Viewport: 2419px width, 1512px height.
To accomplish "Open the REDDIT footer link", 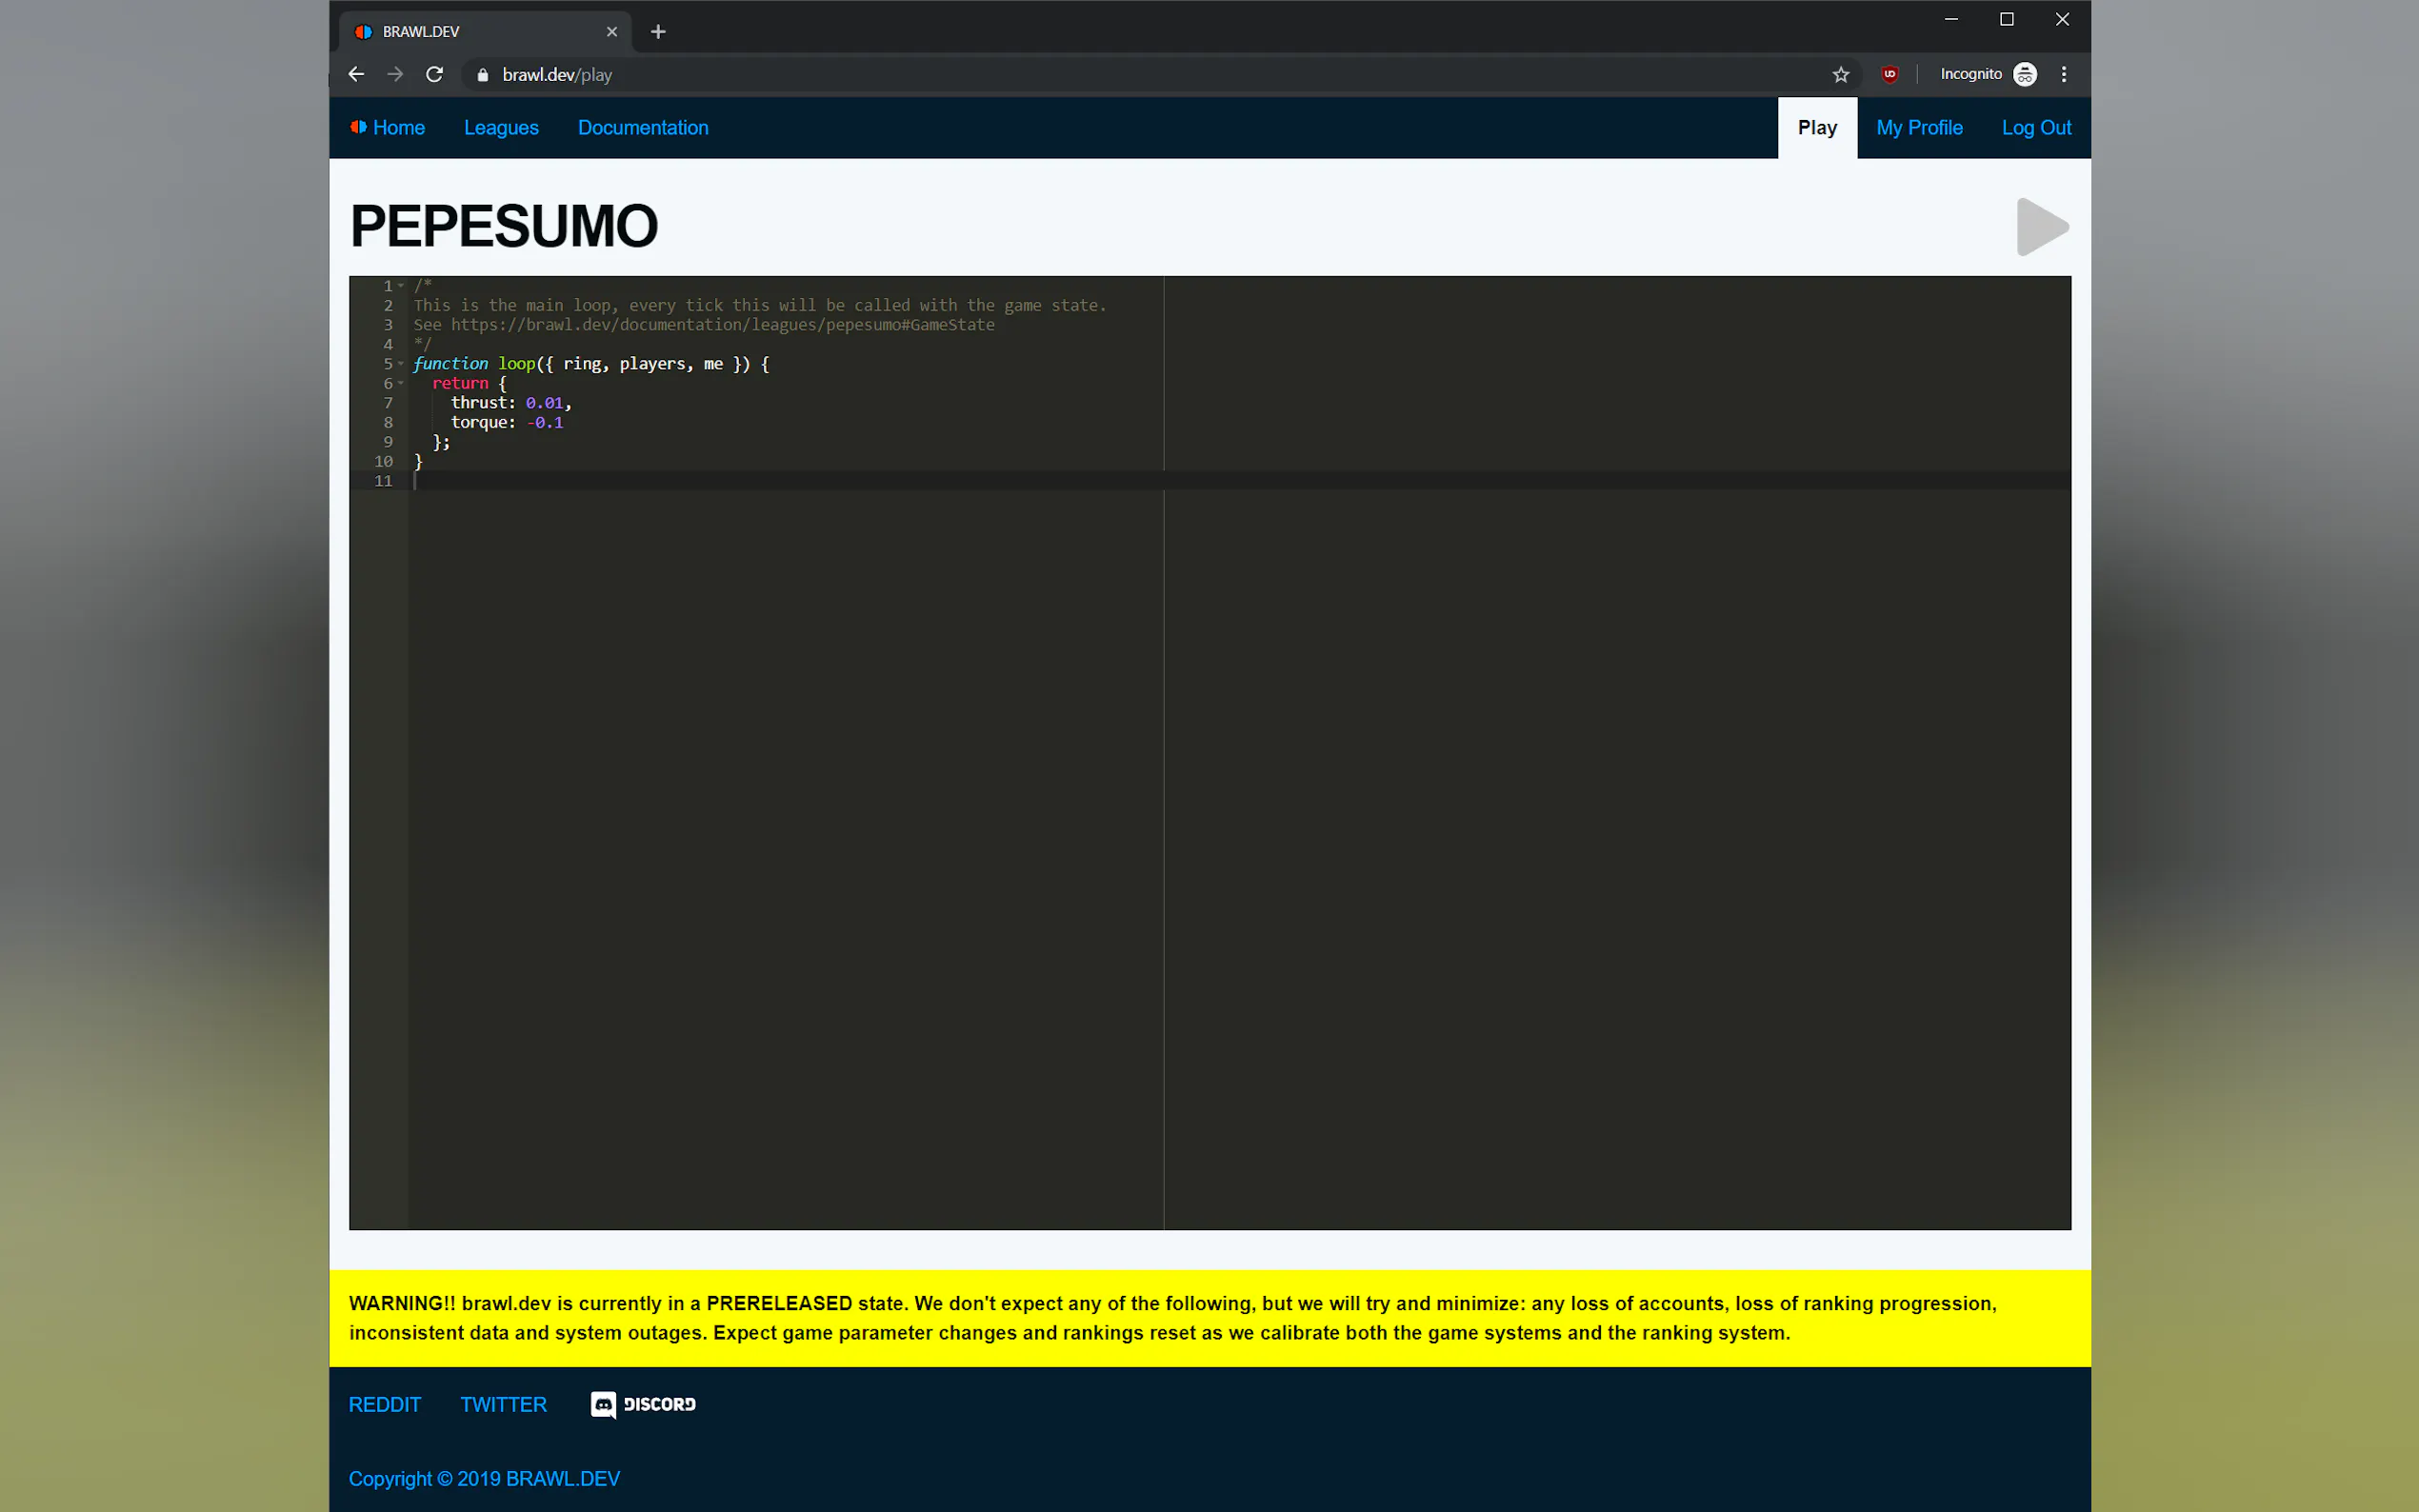I will pyautogui.click(x=385, y=1404).
